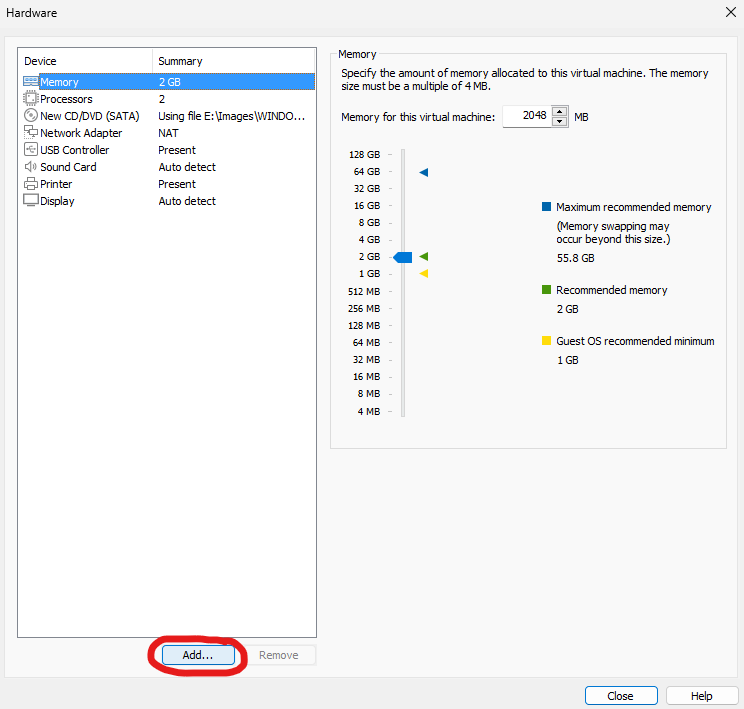The height and width of the screenshot is (709, 744).
Task: Select the USB Controller icon
Action: click(30, 150)
